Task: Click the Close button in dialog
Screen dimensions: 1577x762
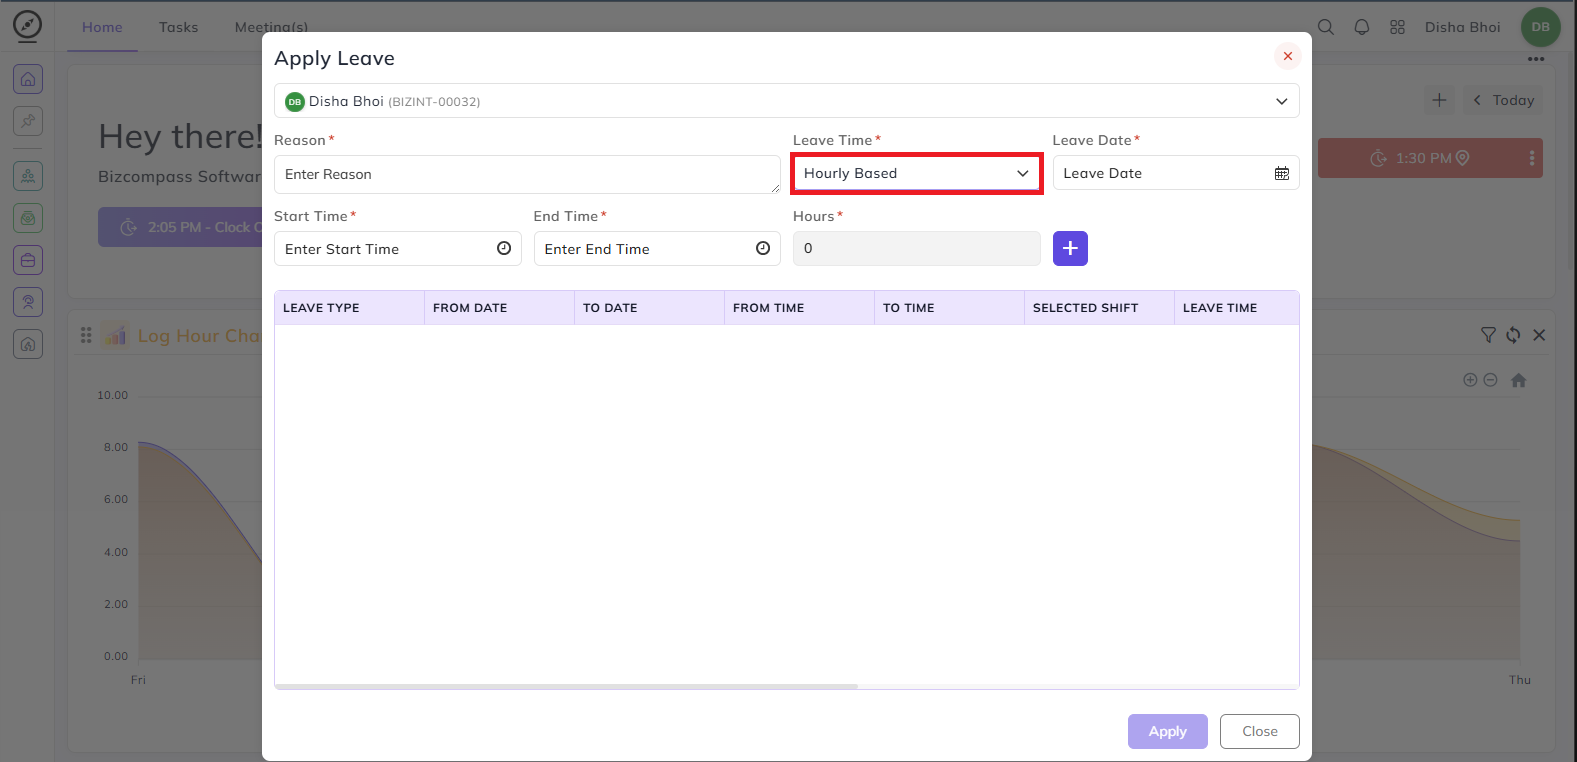Action: pos(1260,731)
